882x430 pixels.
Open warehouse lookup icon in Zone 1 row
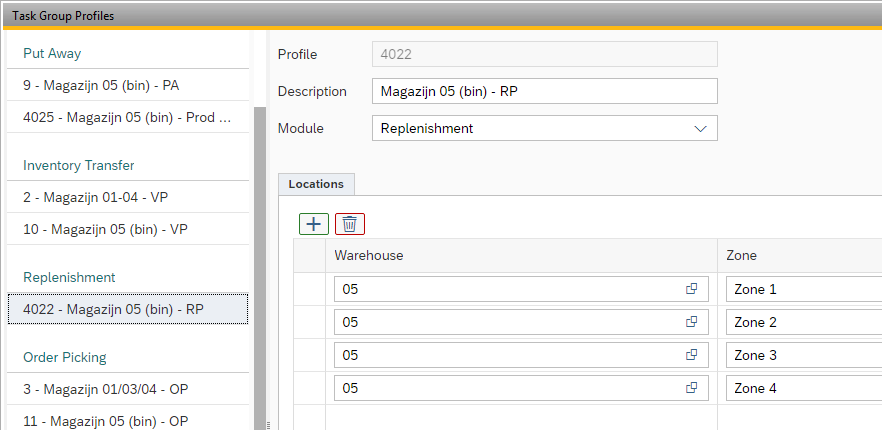tap(690, 289)
